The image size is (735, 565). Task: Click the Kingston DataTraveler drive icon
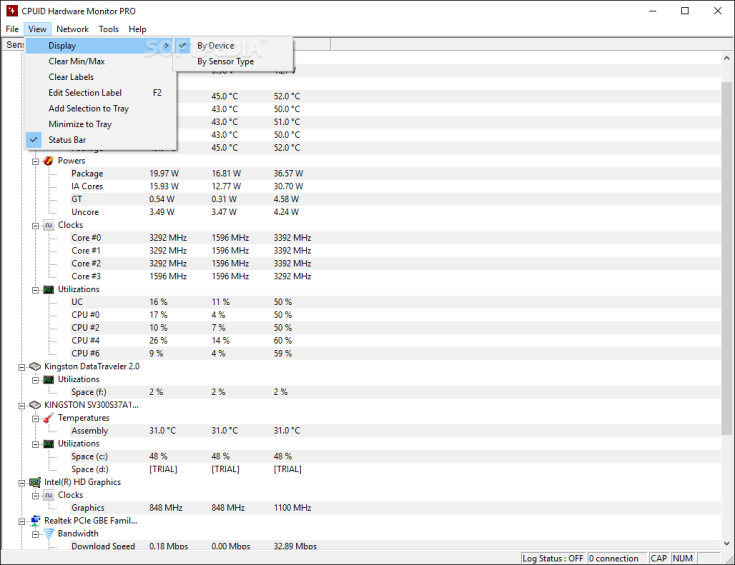[35, 366]
